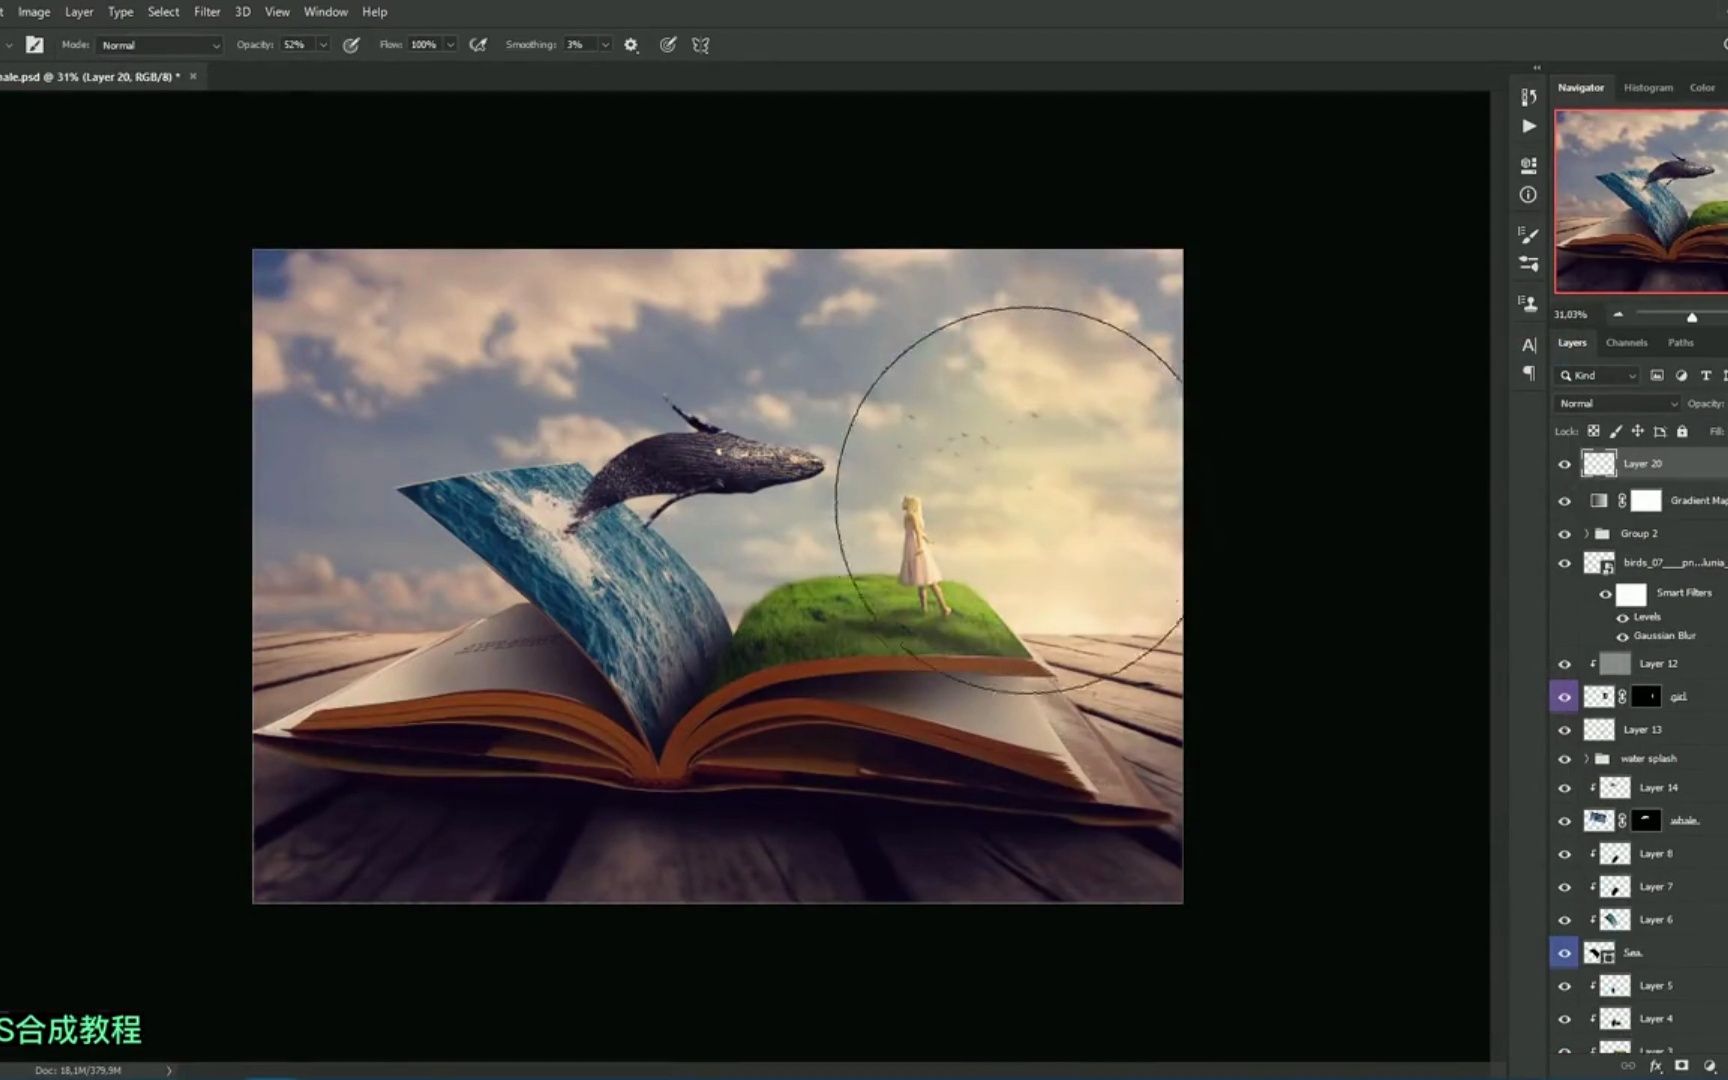Image resolution: width=1728 pixels, height=1080 pixels.
Task: Toggle Levels smart filter visibility
Action: [1622, 618]
